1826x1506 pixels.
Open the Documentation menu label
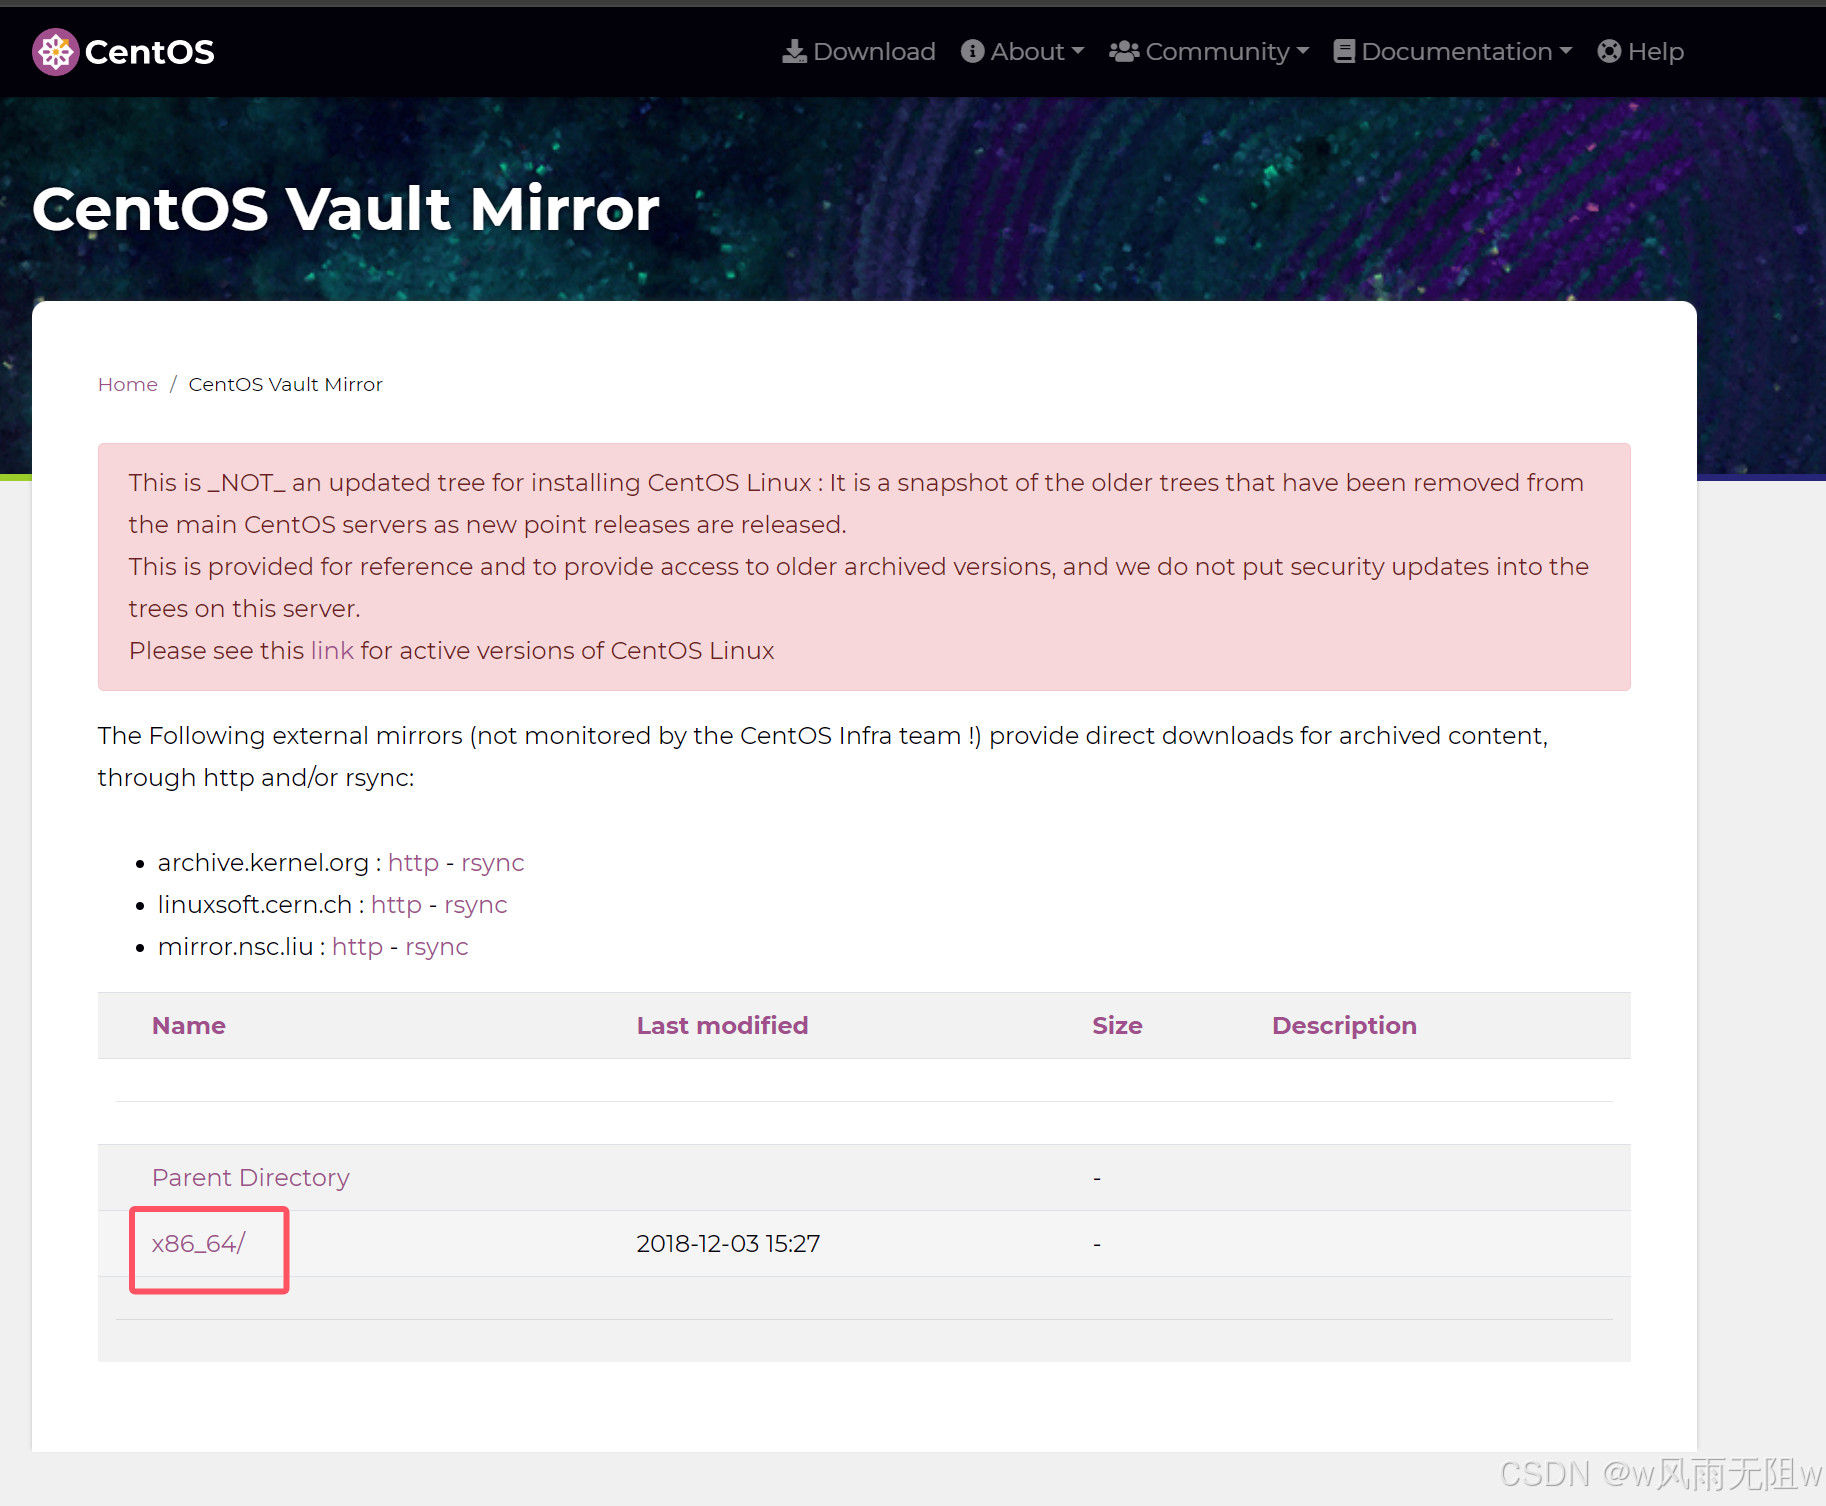[1456, 51]
